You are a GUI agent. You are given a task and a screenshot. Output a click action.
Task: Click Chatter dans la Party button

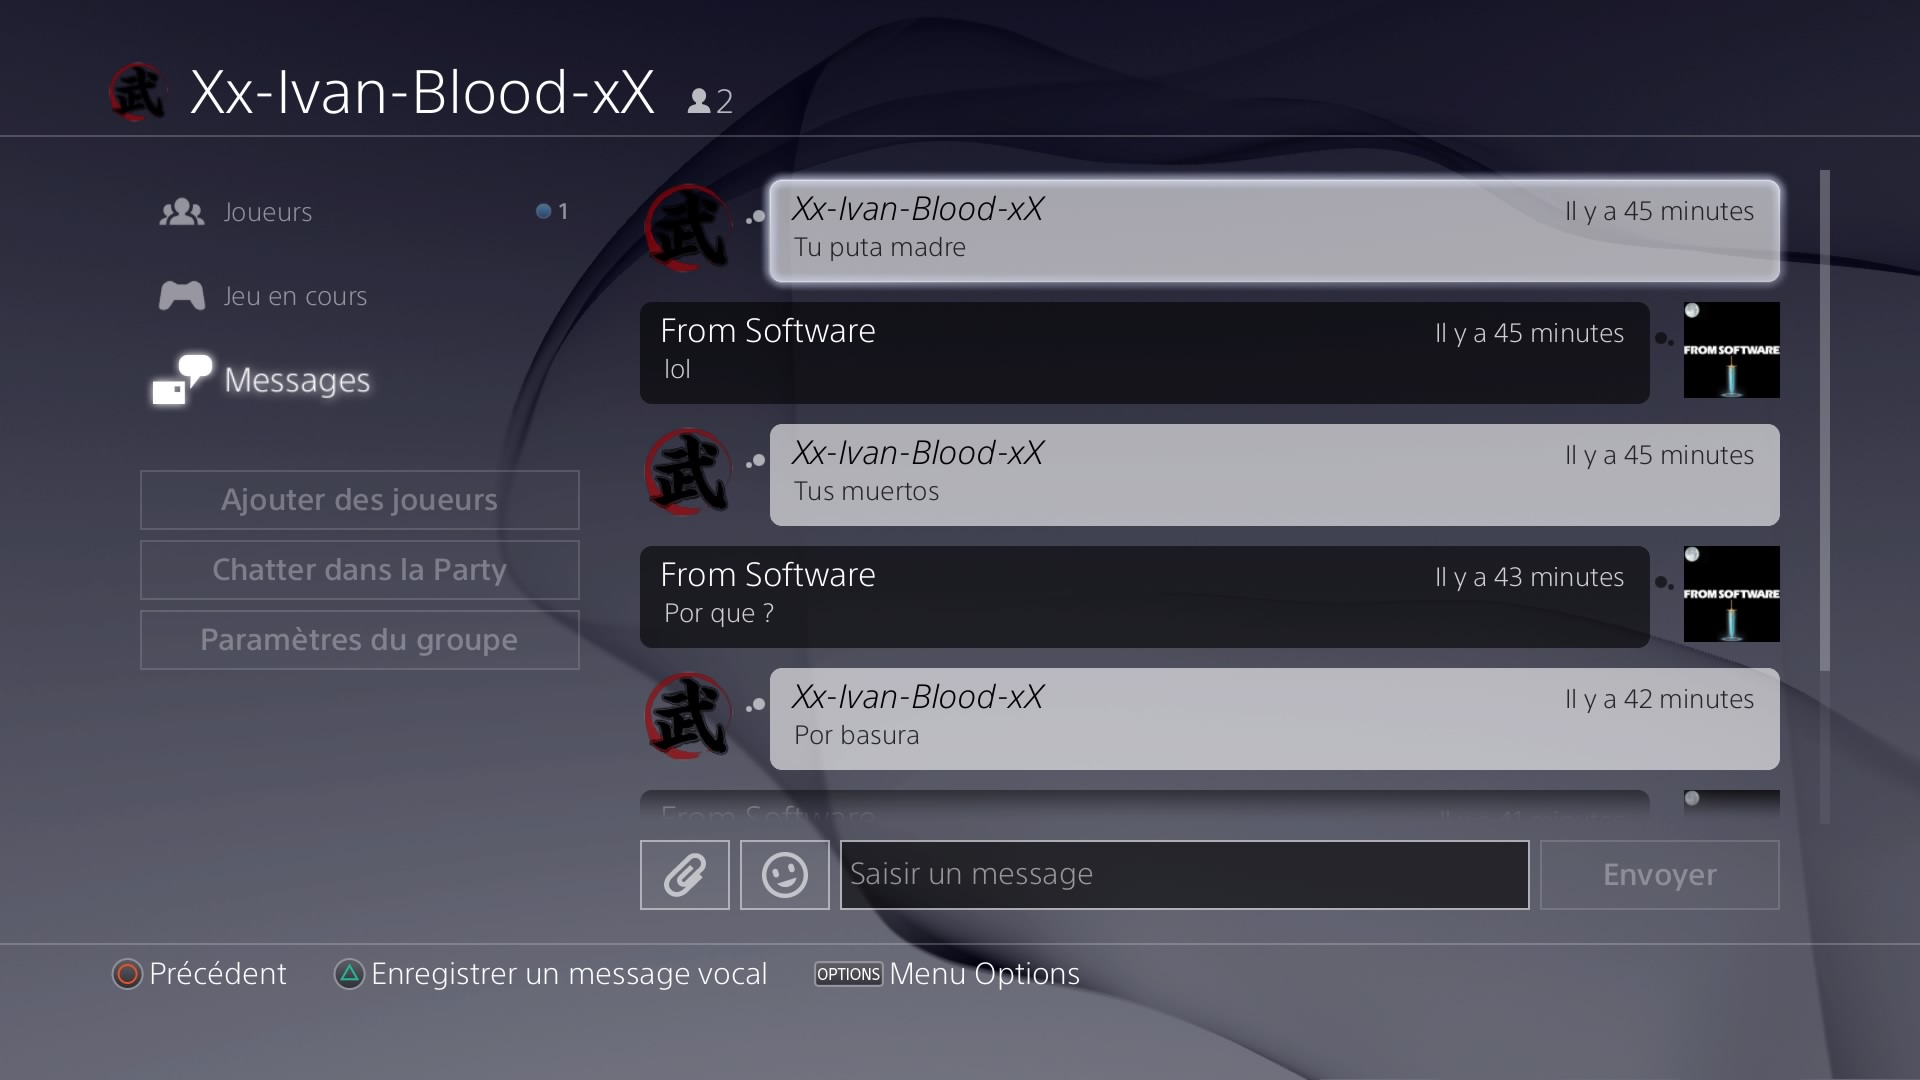tap(360, 570)
